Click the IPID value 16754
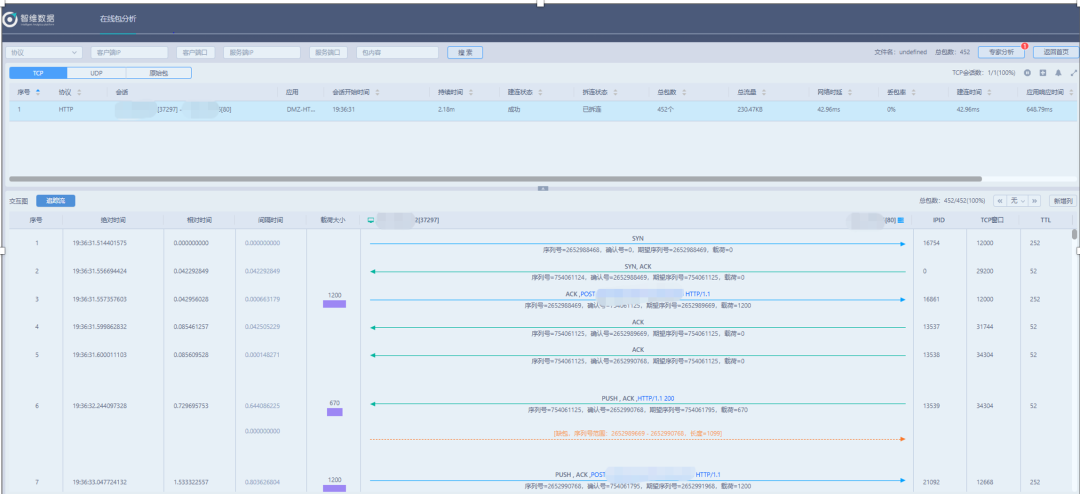 (931, 243)
